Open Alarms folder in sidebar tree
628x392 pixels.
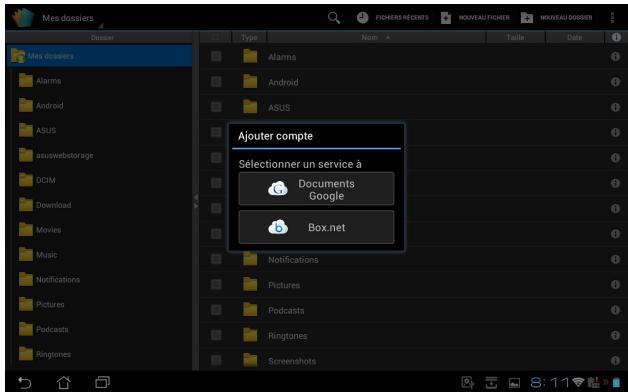tap(40, 81)
